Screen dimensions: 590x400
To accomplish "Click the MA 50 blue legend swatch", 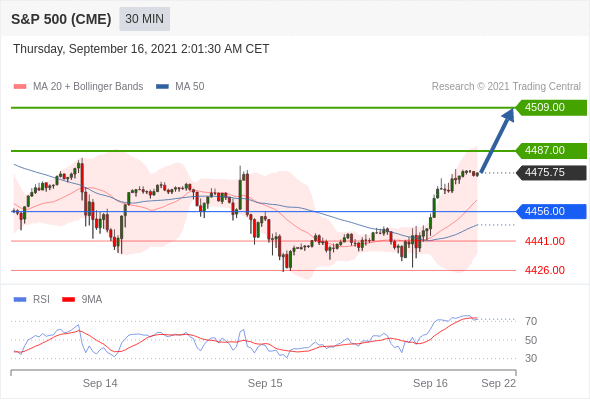I will pos(162,87).
